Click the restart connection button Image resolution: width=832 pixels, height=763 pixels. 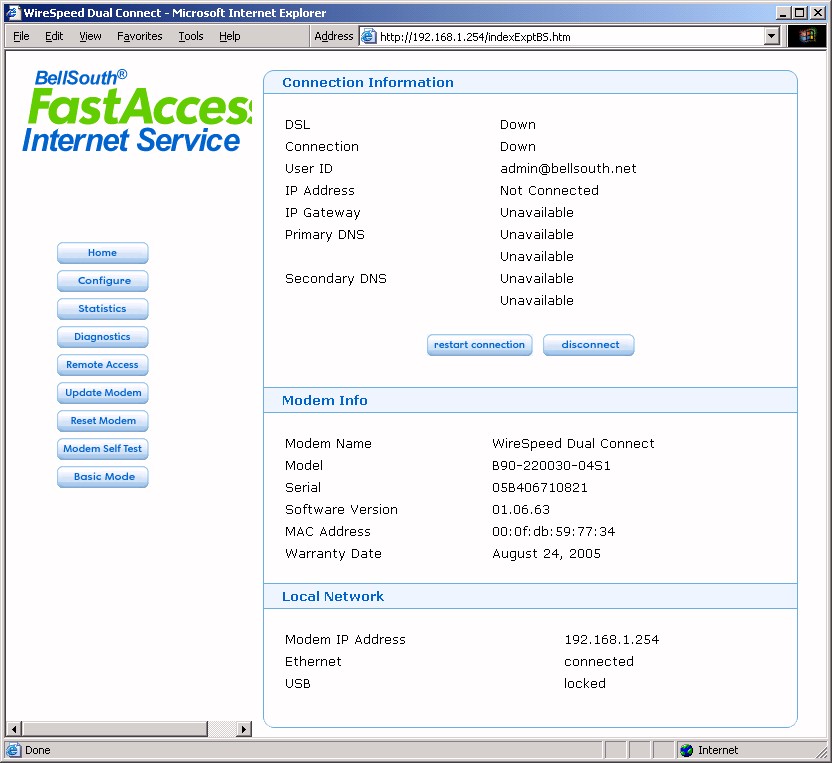[479, 345]
